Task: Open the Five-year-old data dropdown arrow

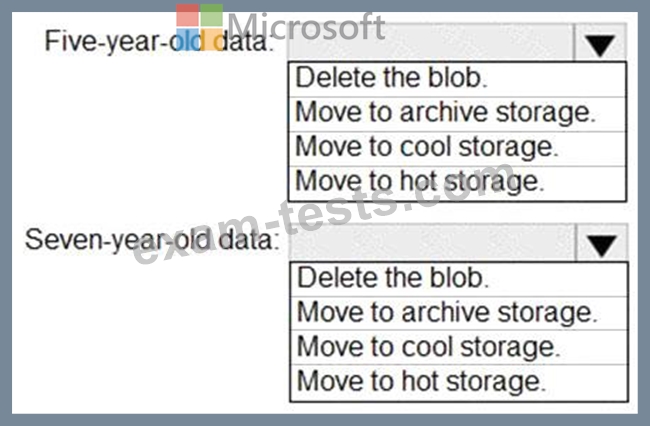Action: (x=600, y=45)
